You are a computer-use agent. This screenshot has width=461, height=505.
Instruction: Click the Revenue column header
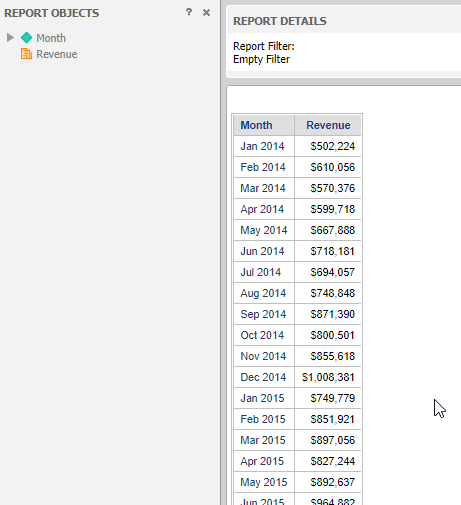pyautogui.click(x=328, y=125)
